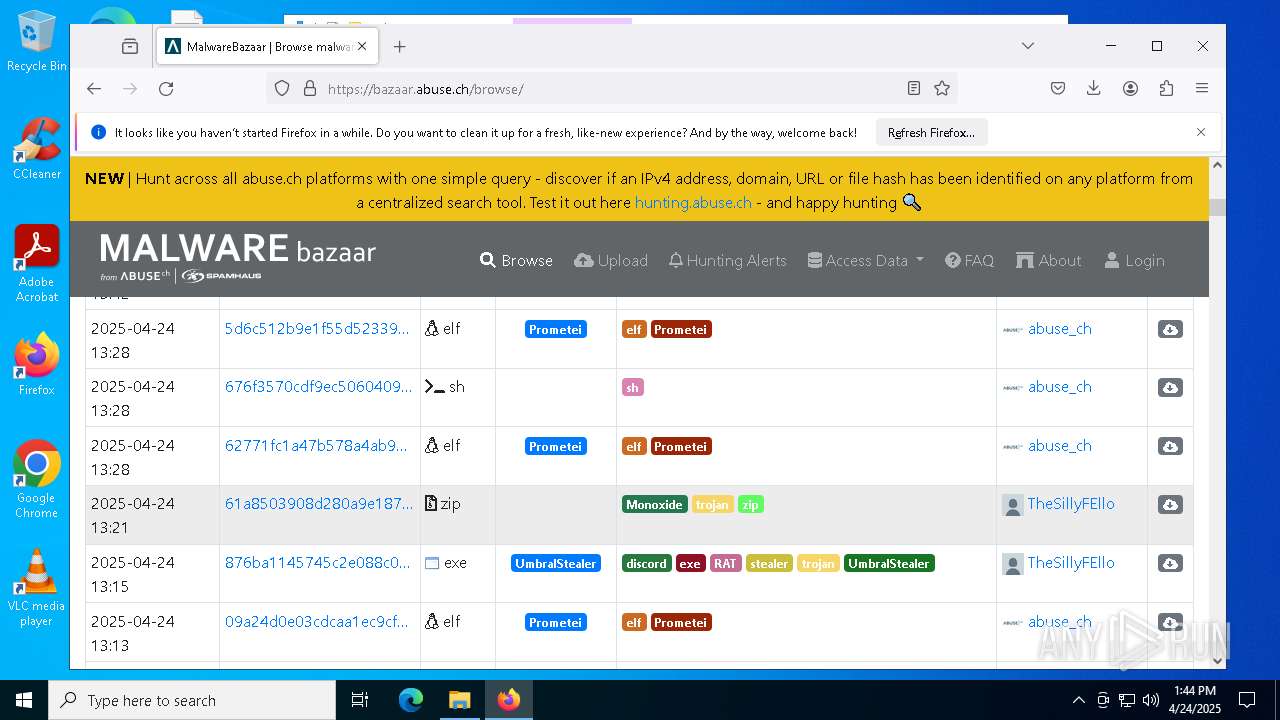1280x720 pixels.
Task: Download the 62771fc1a47b578a4ab9 sample via cloud icon
Action: [1170, 446]
